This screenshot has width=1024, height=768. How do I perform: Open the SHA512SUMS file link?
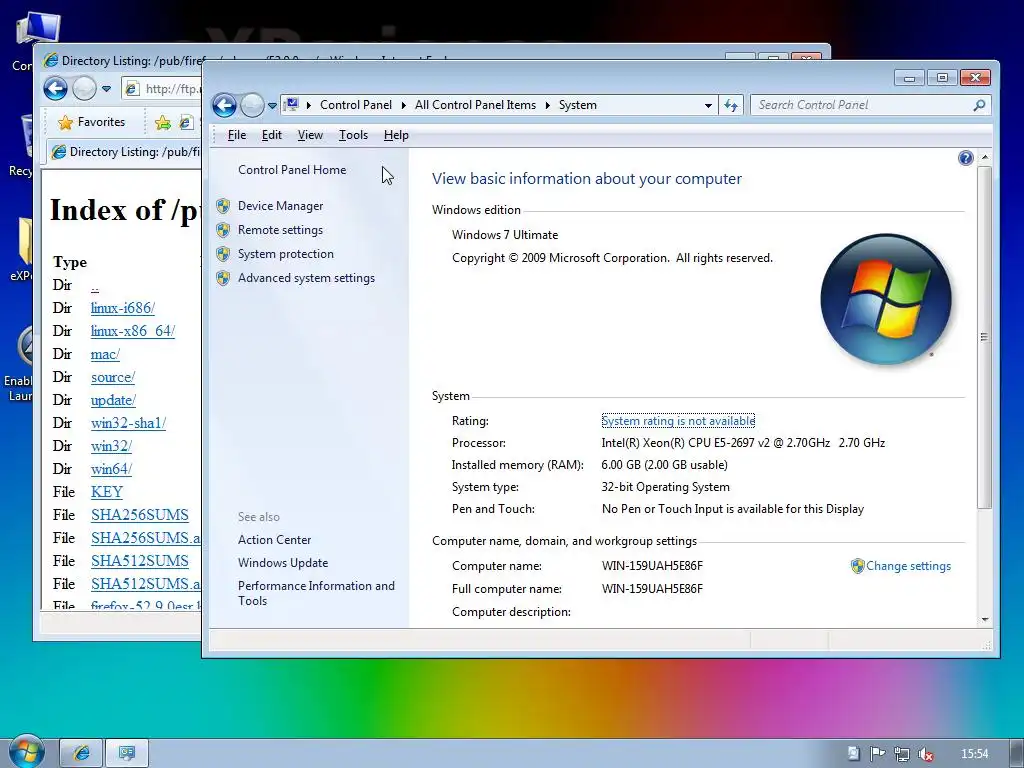click(x=140, y=561)
